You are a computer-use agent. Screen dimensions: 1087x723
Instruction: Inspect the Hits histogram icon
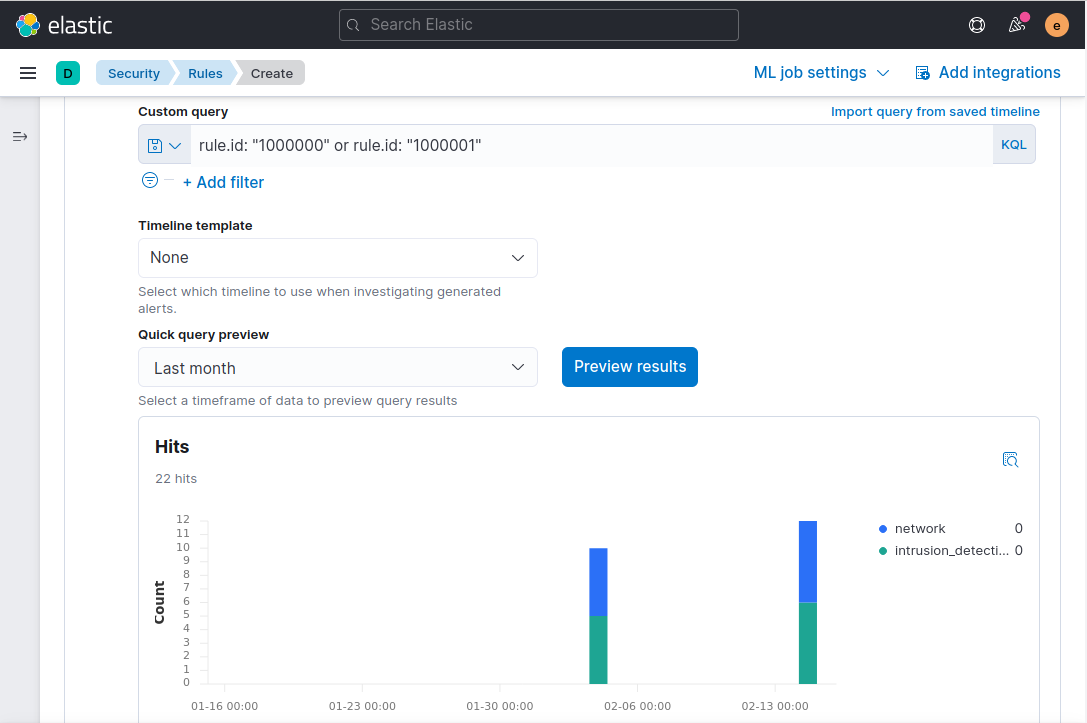pyautogui.click(x=1010, y=460)
